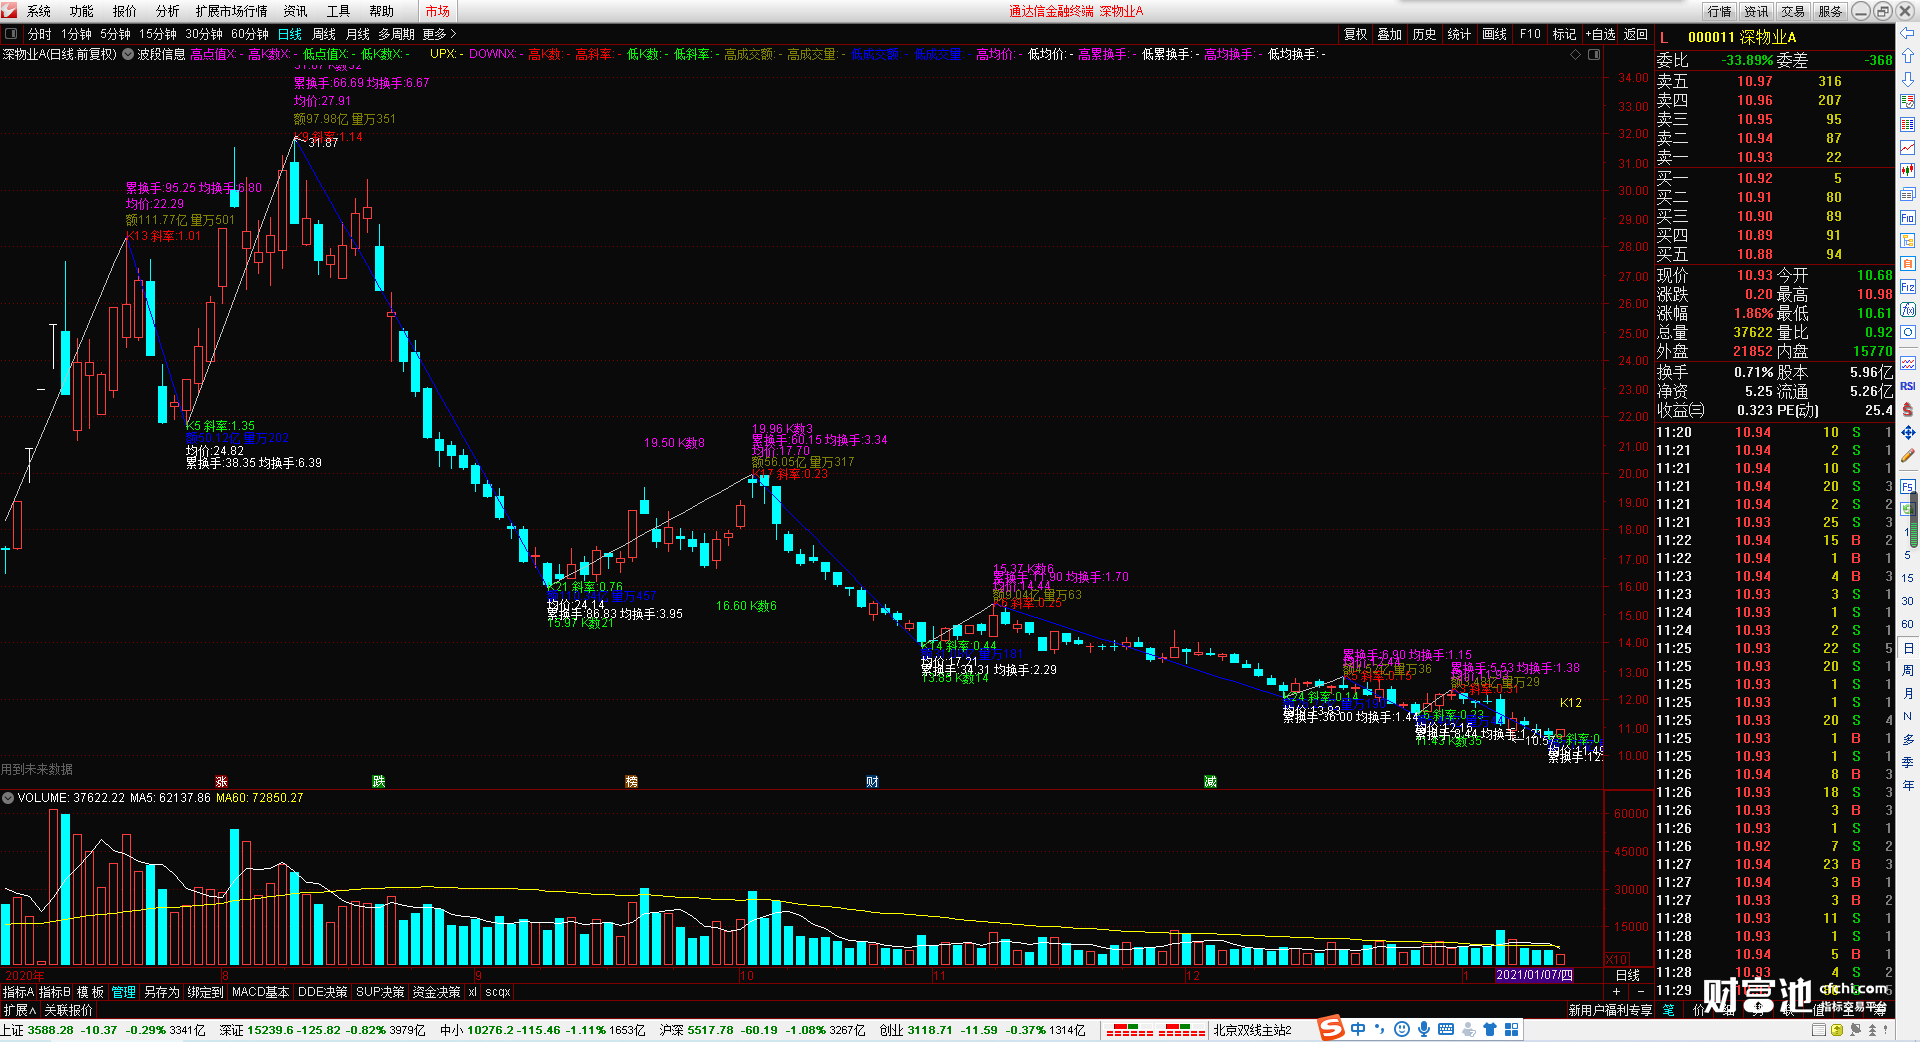This screenshot has height=1042, width=1920.
Task: Open the 多周期 view
Action: pos(396,34)
